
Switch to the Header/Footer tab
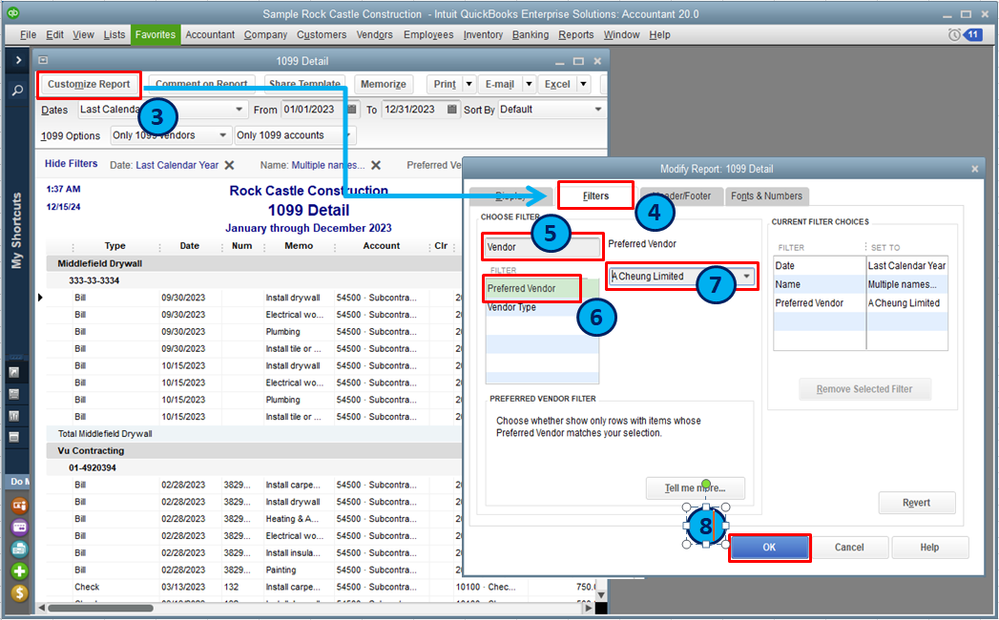click(682, 196)
